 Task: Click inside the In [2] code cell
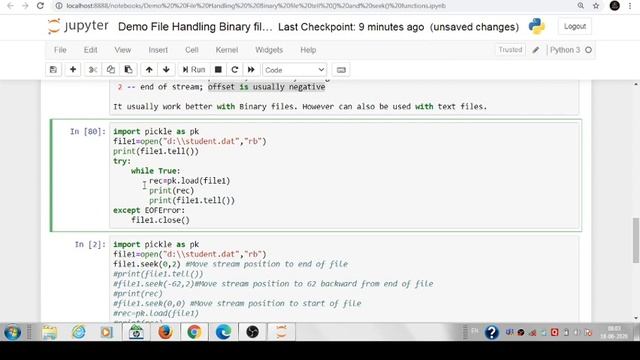coord(344,280)
